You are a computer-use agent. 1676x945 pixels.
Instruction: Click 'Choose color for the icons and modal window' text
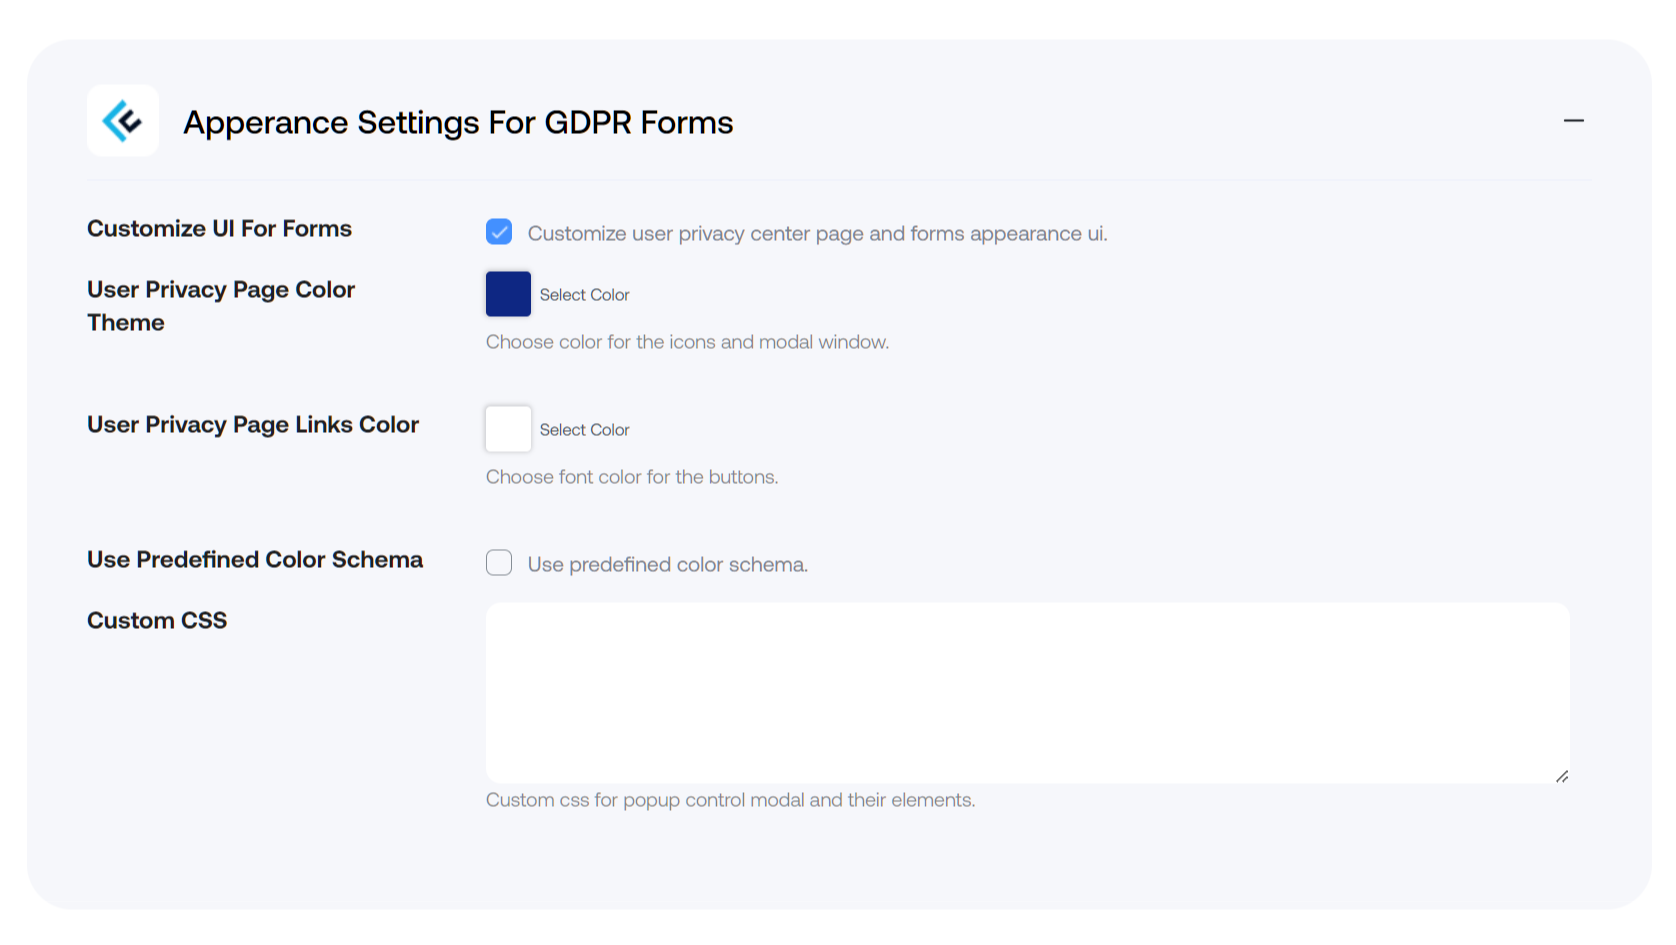pyautogui.click(x=687, y=342)
